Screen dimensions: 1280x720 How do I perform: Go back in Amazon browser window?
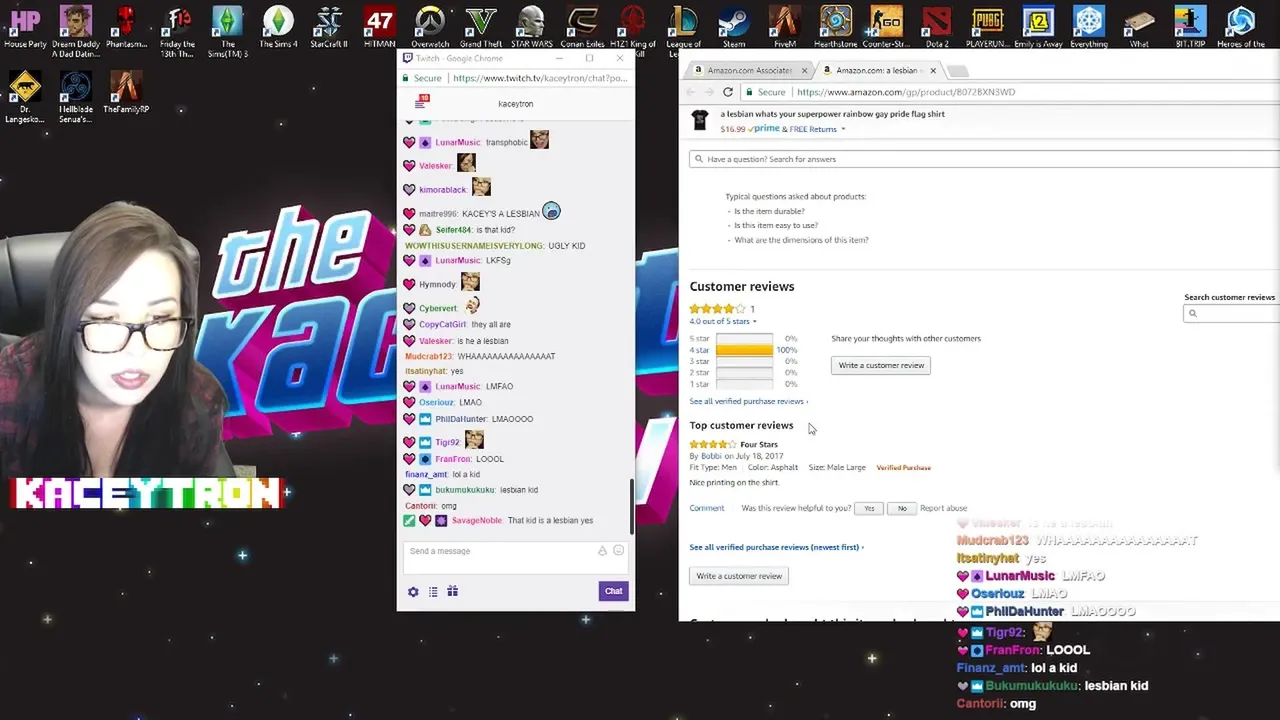tap(690, 92)
